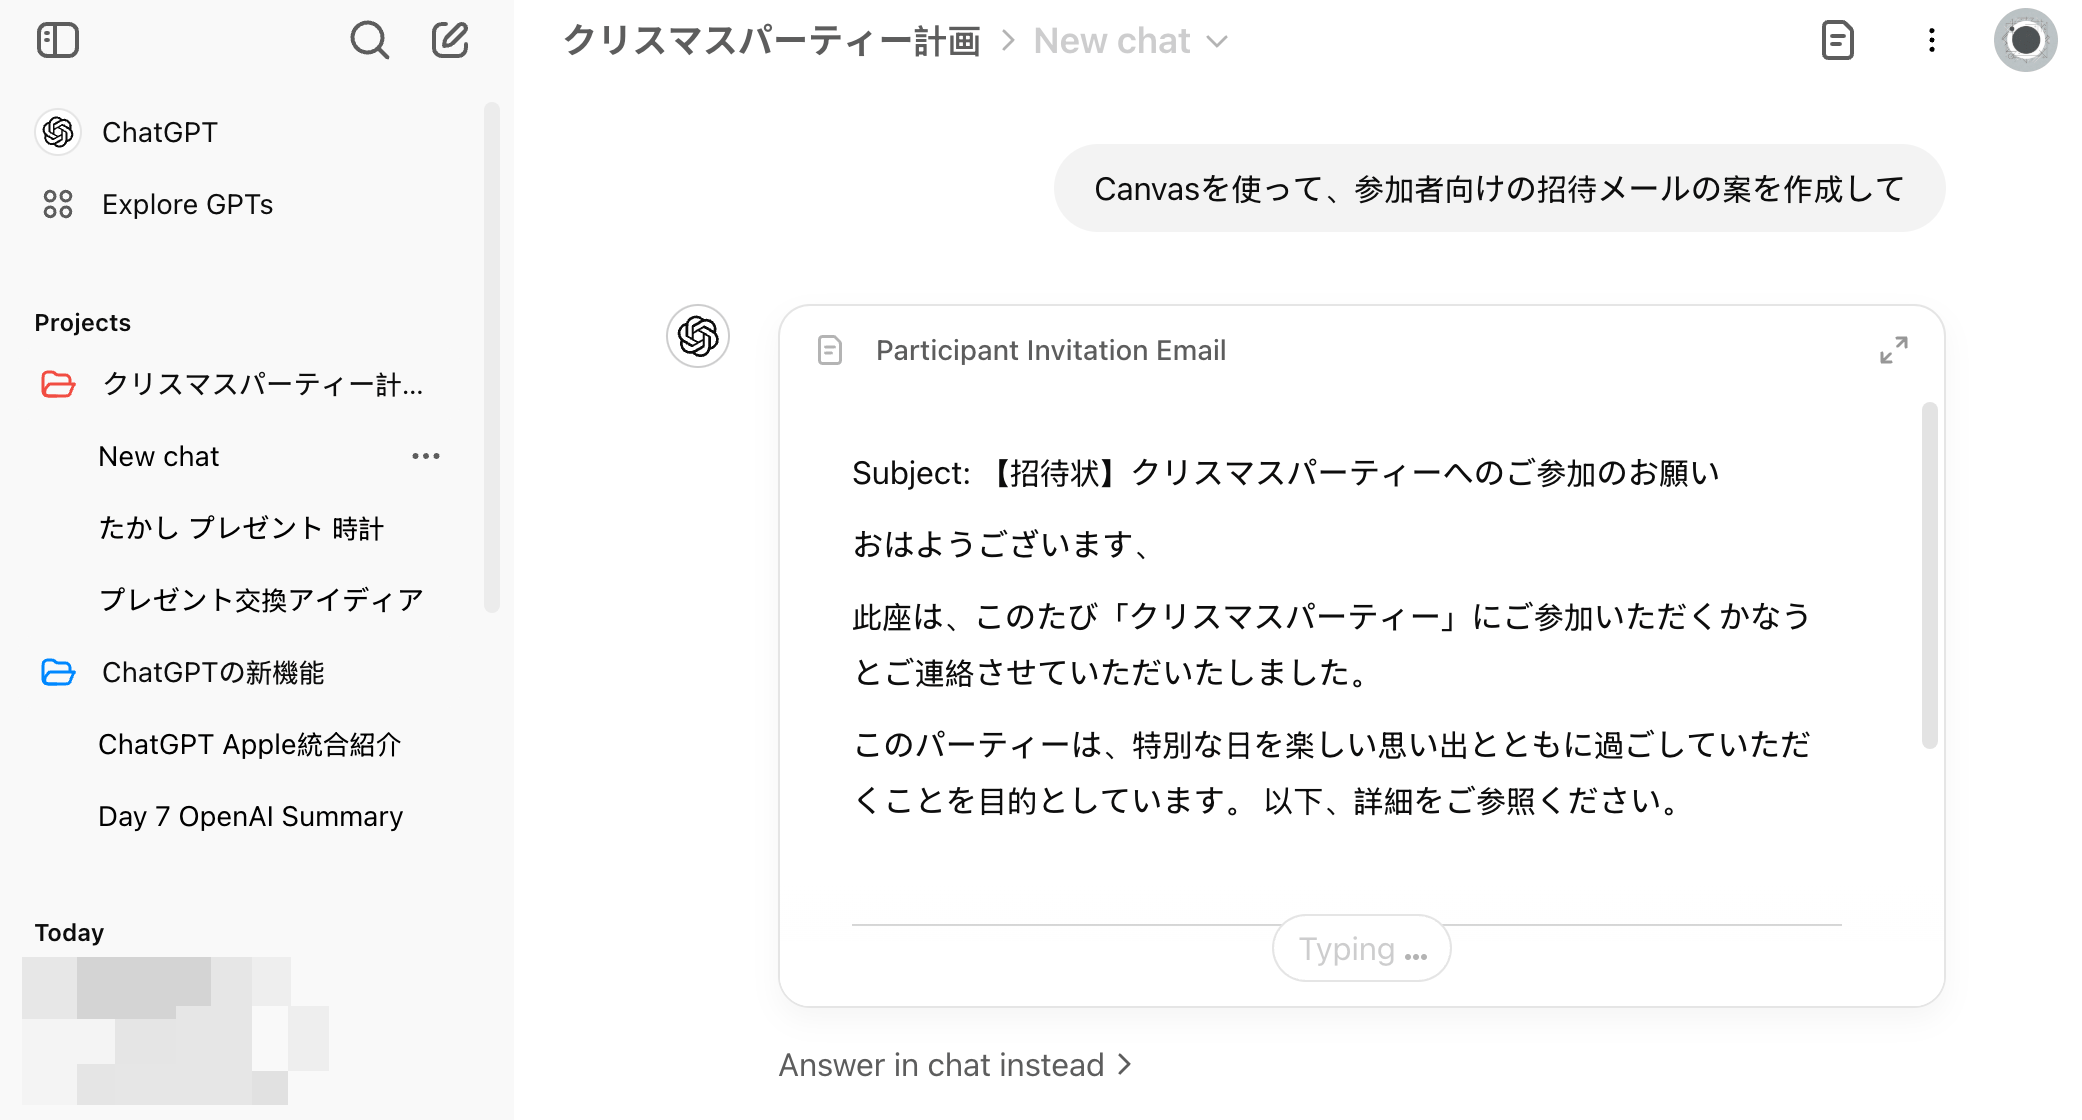Open Day 7 OpenAI Summary chat
Screen dimensions: 2082x1120
pos(250,816)
